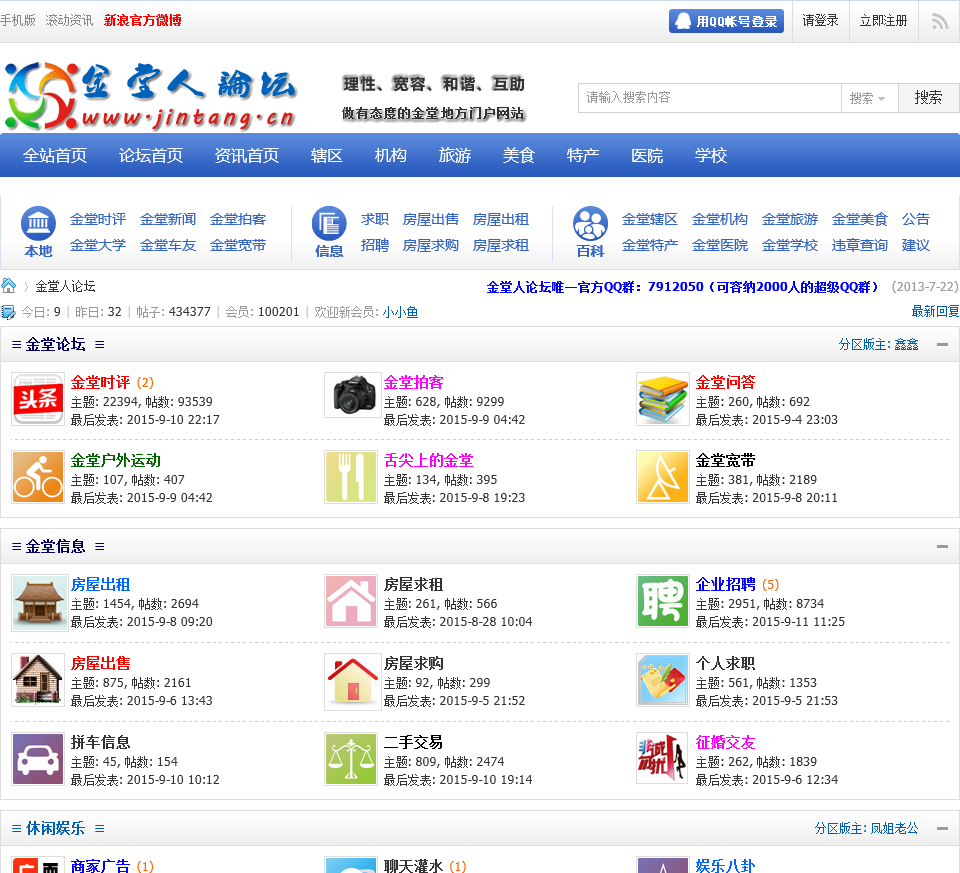The image size is (960, 873).
Task: Open the 娱乐八卦 forum title
Action: coord(726,866)
